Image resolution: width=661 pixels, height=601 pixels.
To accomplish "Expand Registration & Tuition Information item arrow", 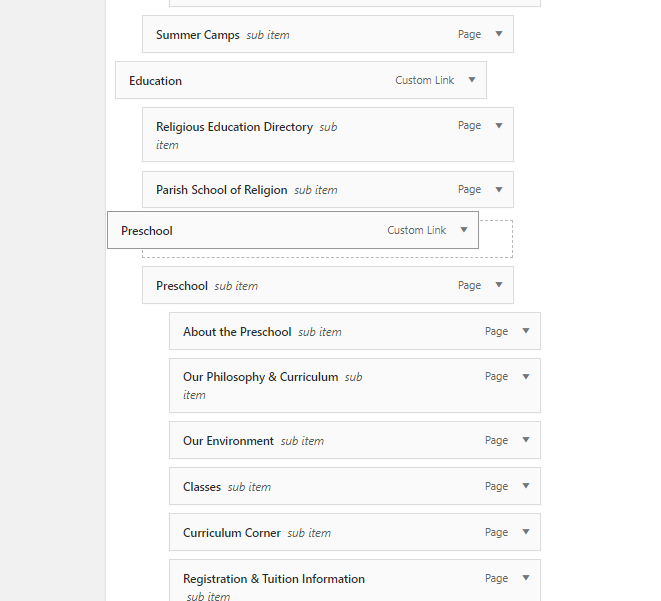I will coord(526,578).
